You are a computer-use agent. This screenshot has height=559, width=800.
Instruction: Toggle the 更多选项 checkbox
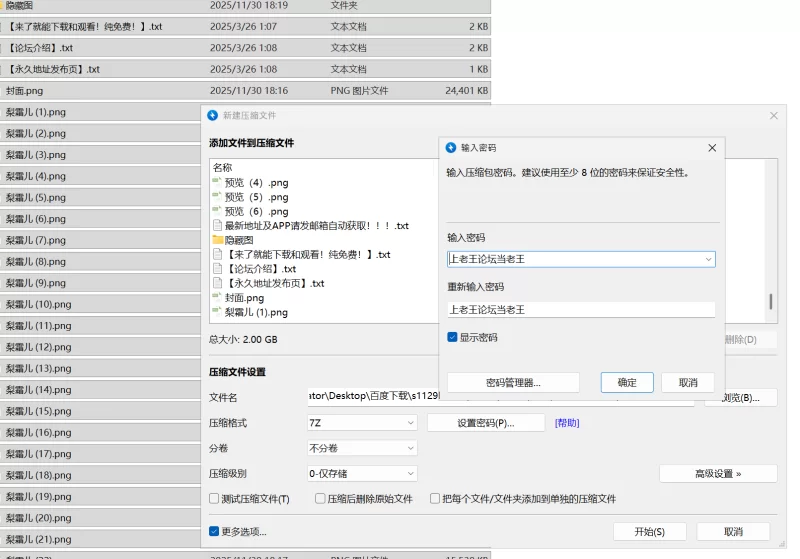(x=214, y=531)
